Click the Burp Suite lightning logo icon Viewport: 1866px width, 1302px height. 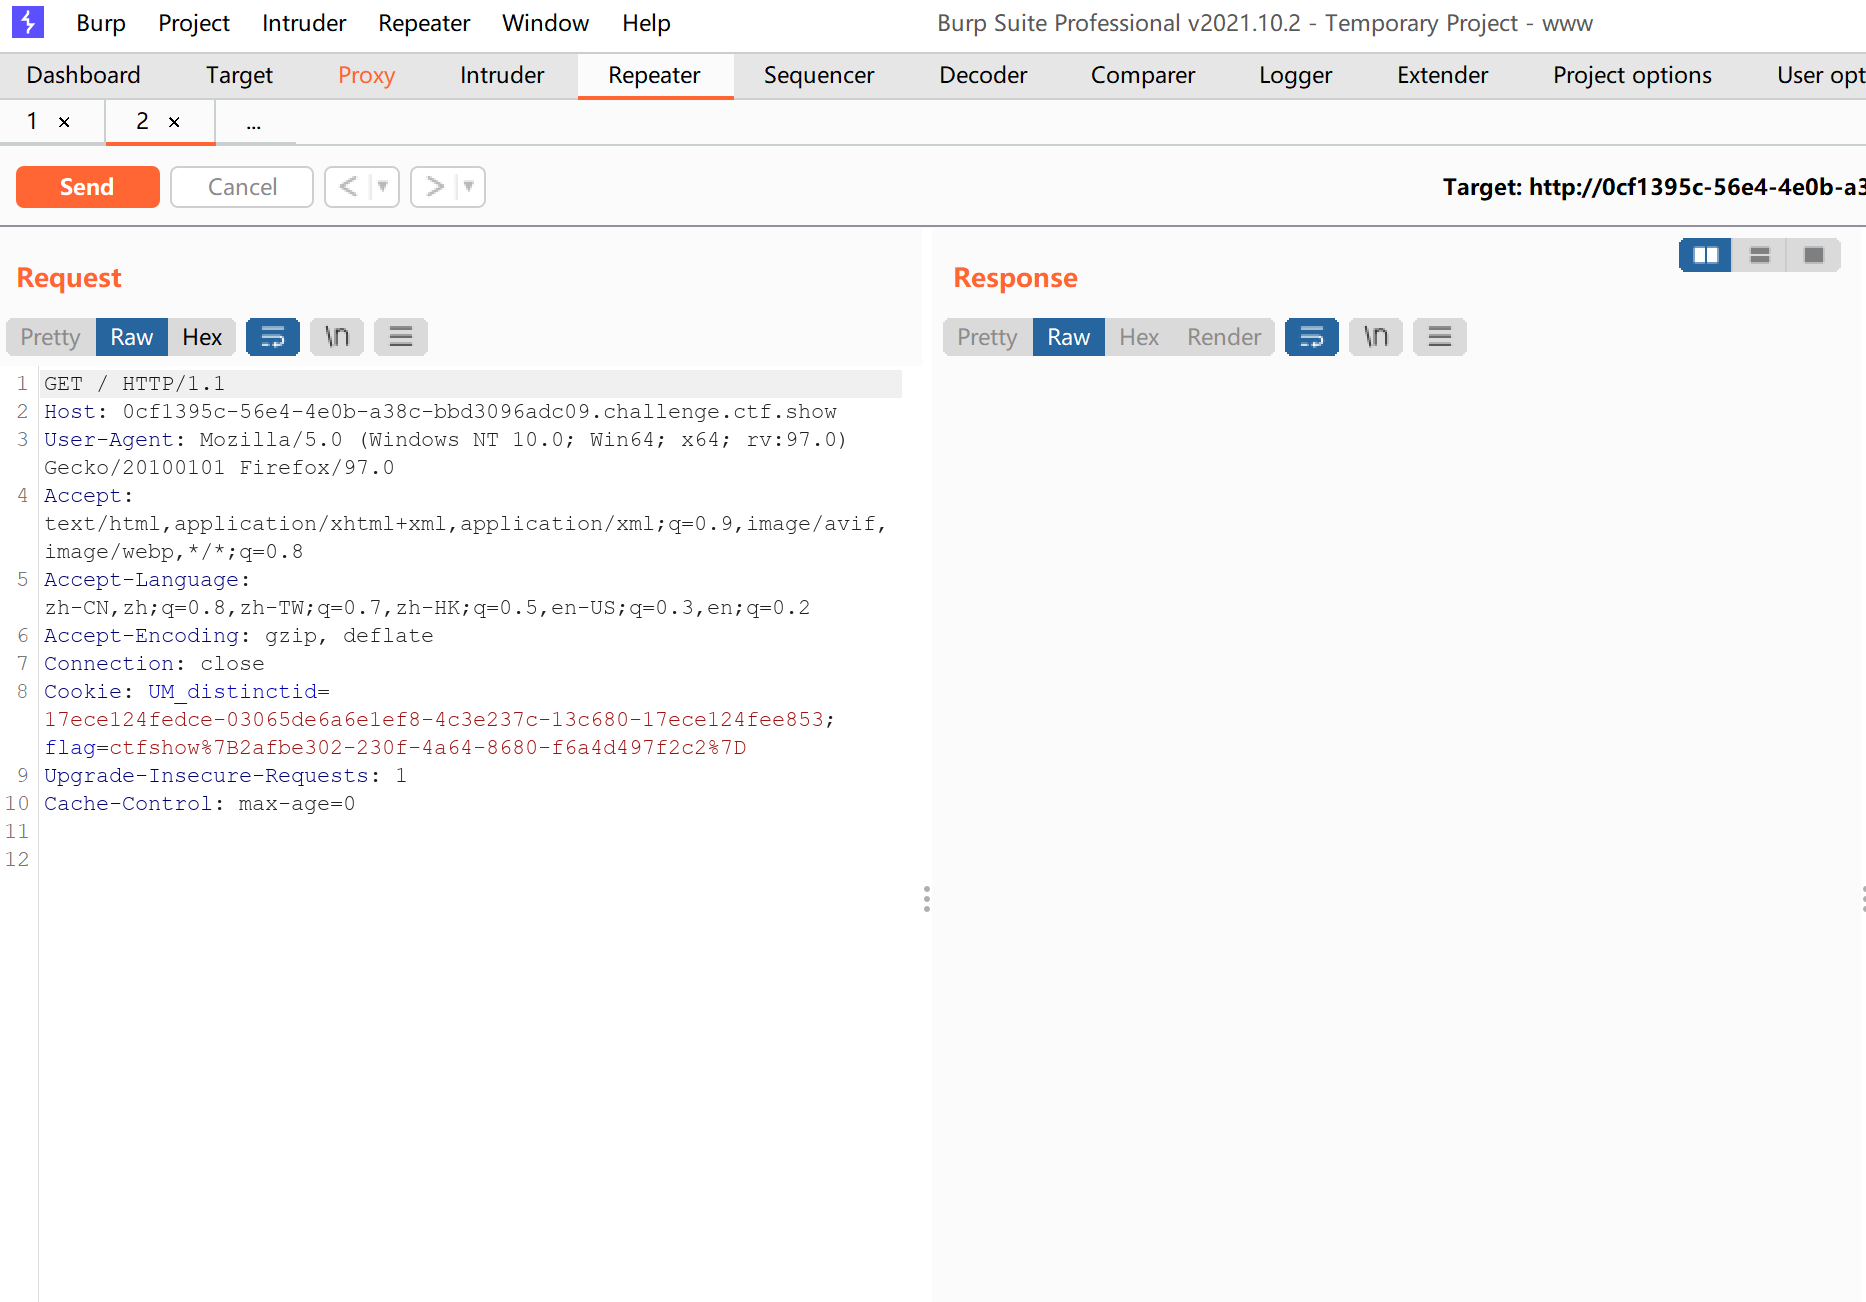point(28,22)
